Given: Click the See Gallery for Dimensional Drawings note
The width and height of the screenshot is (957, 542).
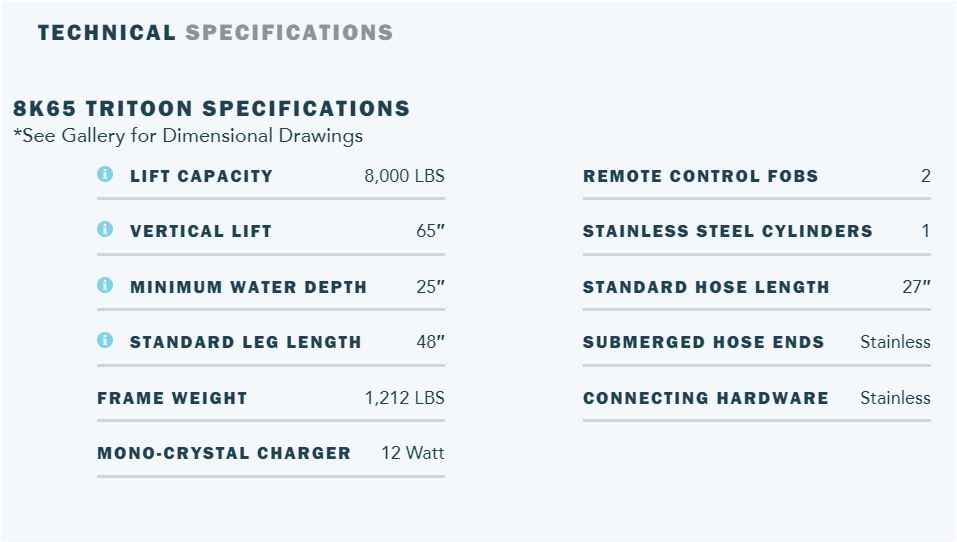Looking at the screenshot, I should [188, 136].
